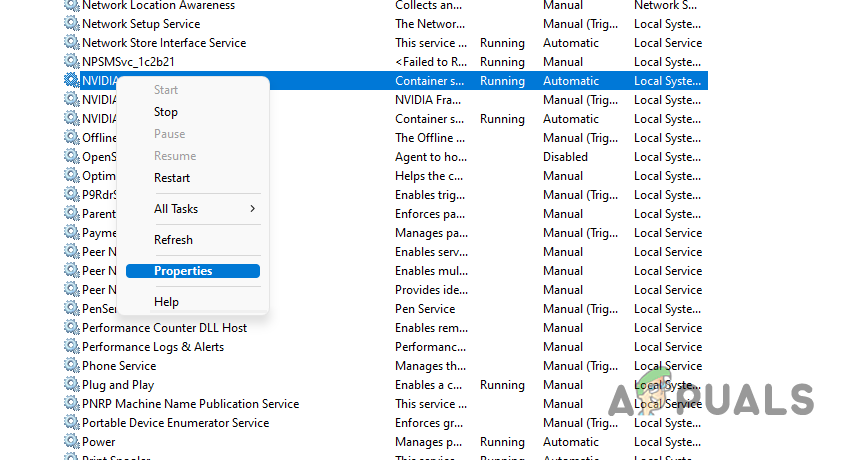Click gear icon of PenService row
855x460 pixels.
click(71, 308)
